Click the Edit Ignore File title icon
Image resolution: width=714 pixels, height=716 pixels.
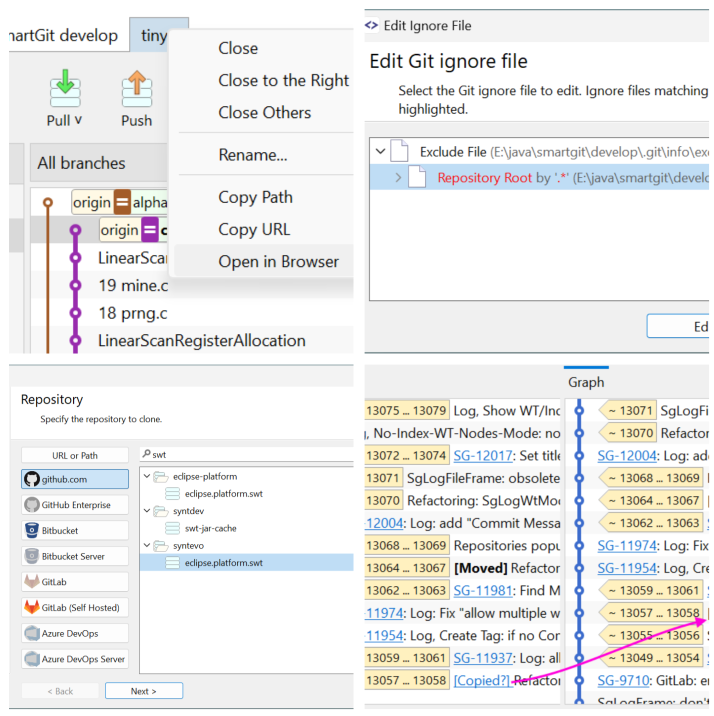pyautogui.click(x=372, y=26)
